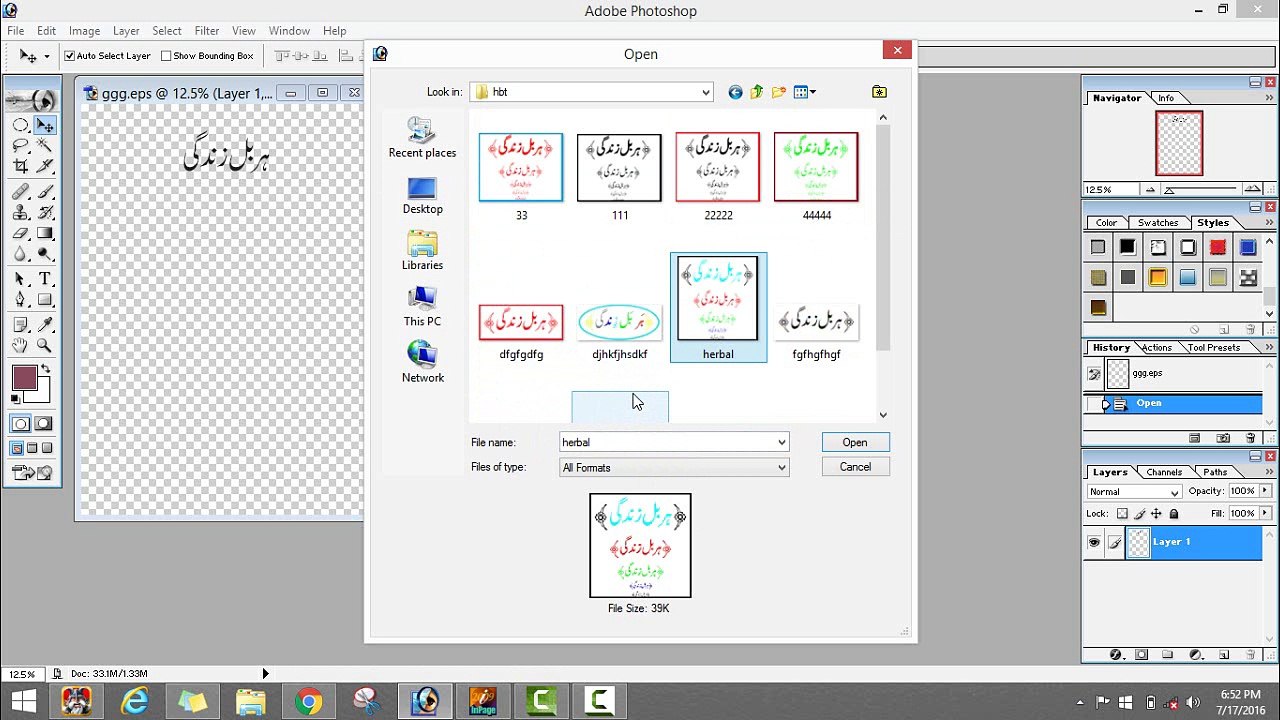This screenshot has height=720, width=1280.
Task: Select the Elliptical Marquee tool
Action: (20, 125)
